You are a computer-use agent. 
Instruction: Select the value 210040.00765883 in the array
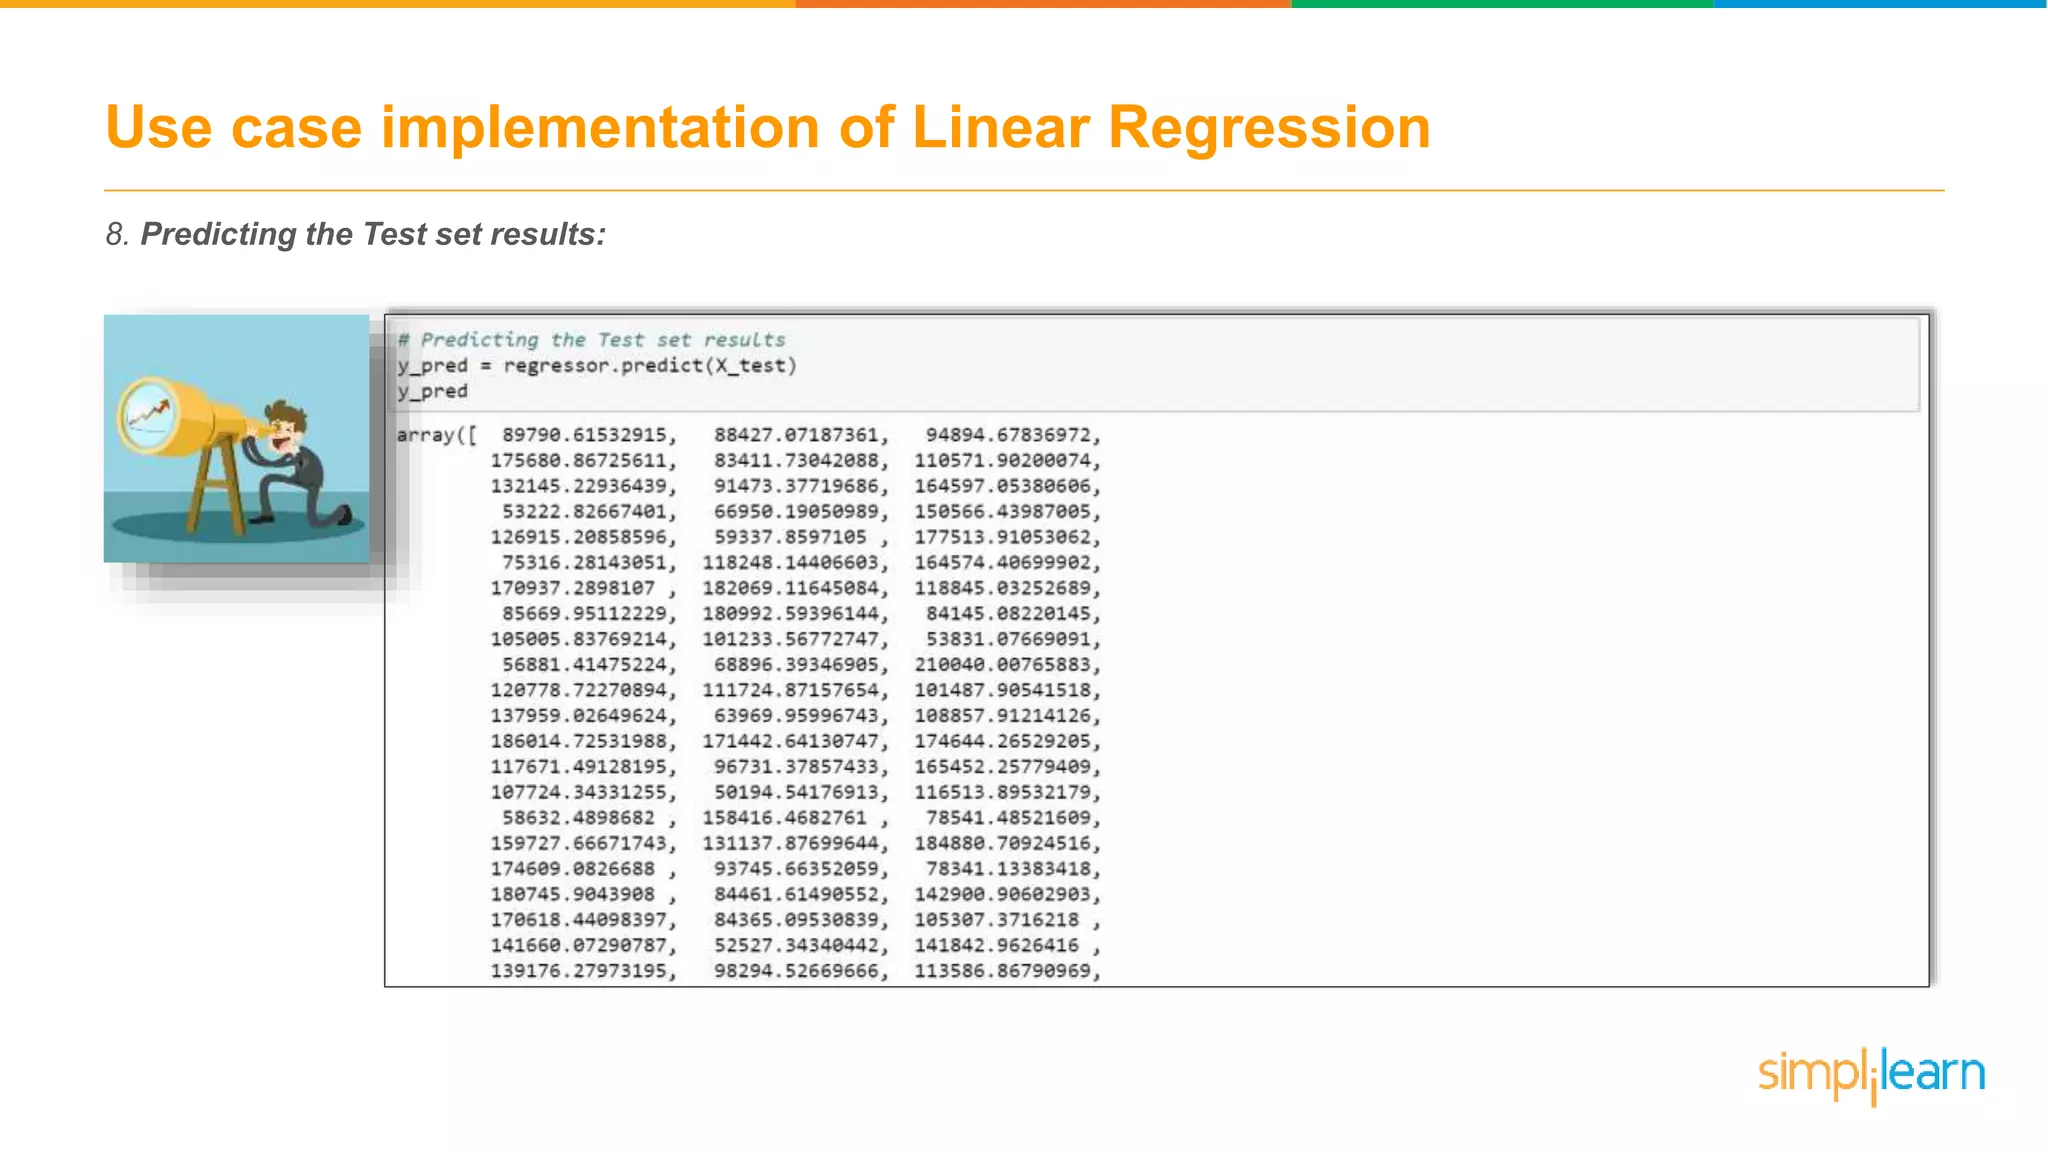tap(1006, 663)
